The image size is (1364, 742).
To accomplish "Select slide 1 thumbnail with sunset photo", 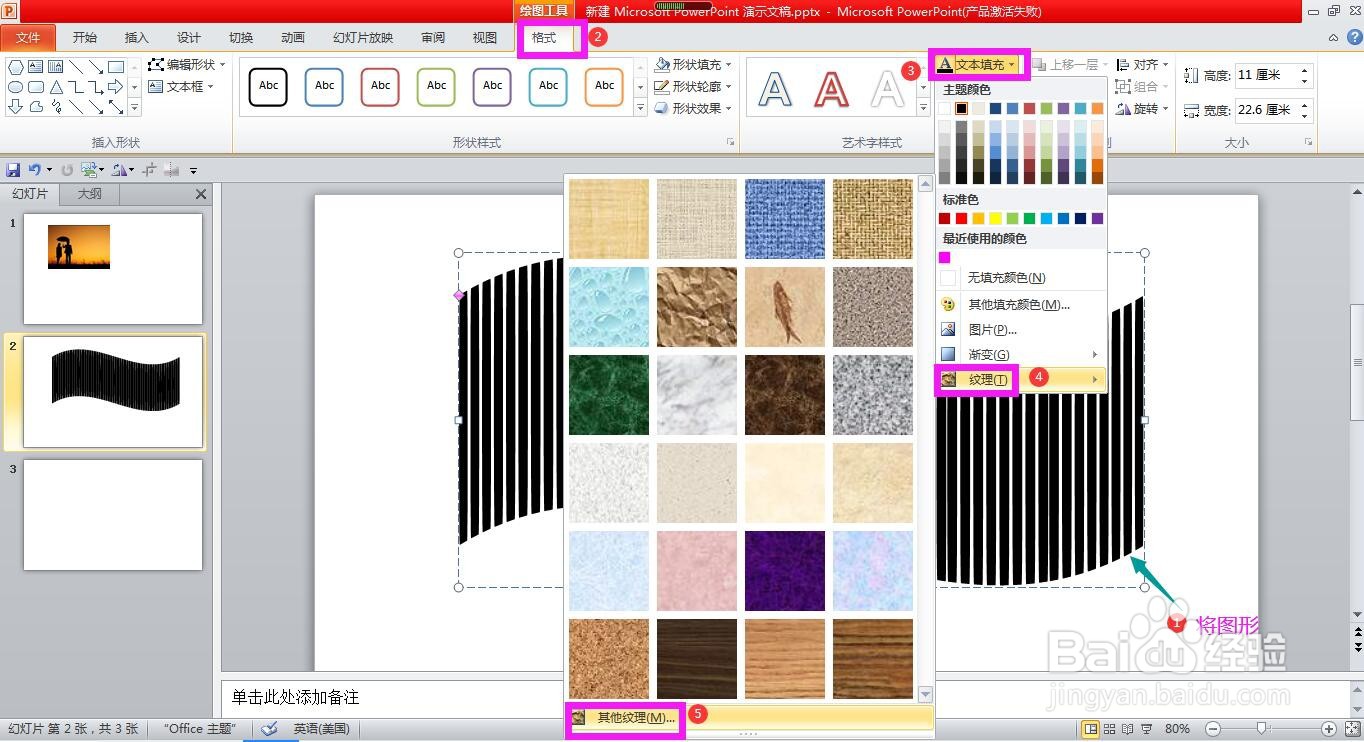I will pyautogui.click(x=113, y=269).
